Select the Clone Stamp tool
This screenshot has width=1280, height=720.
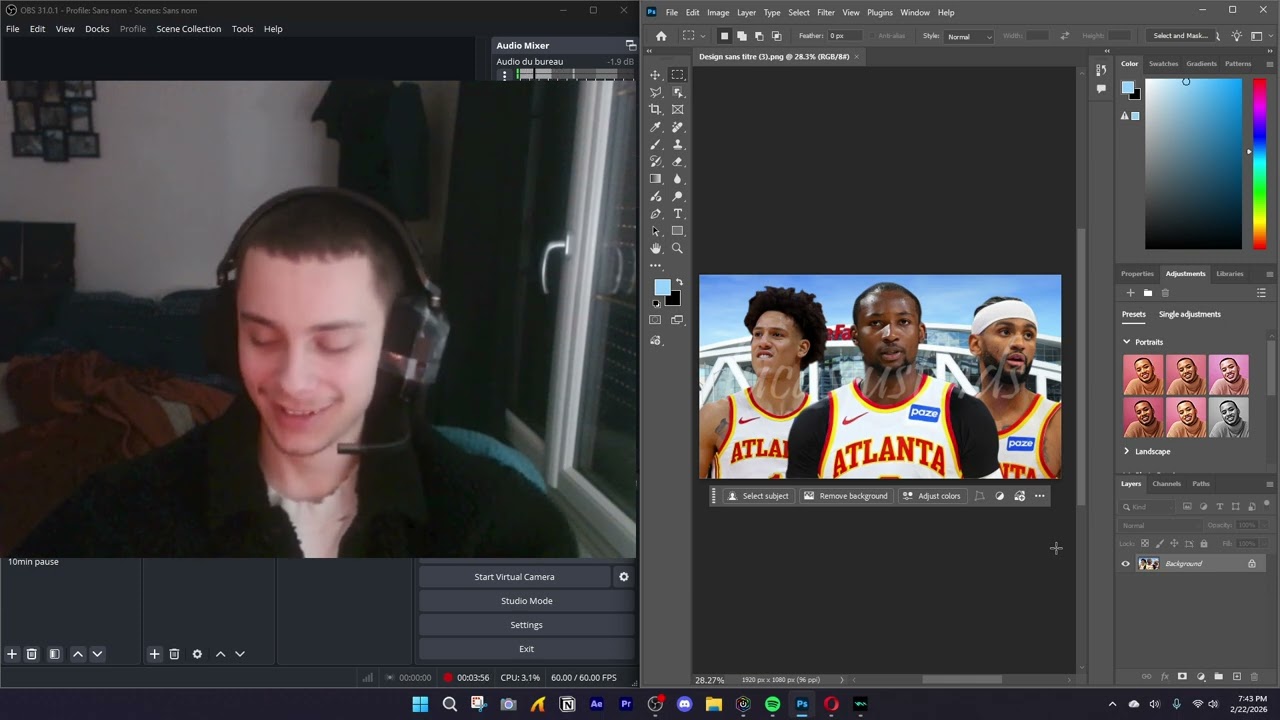tap(678, 144)
